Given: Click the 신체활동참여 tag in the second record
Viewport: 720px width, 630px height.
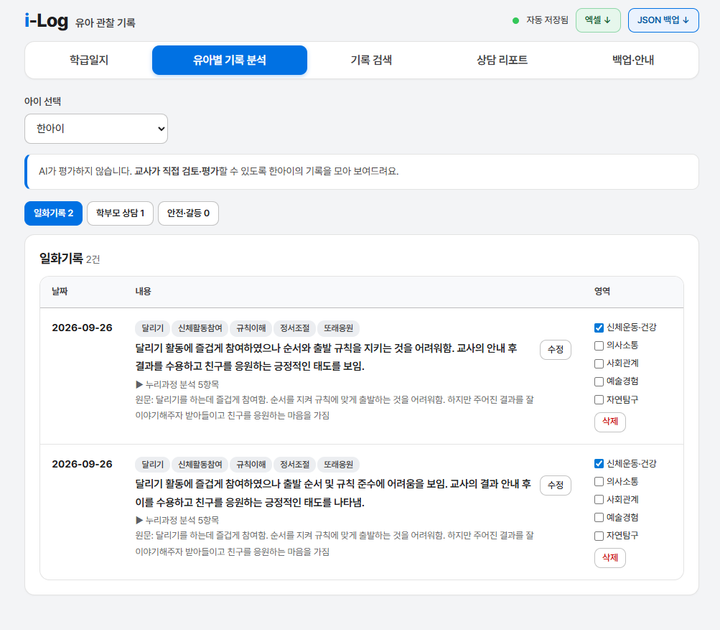Looking at the screenshot, I should pos(200,465).
